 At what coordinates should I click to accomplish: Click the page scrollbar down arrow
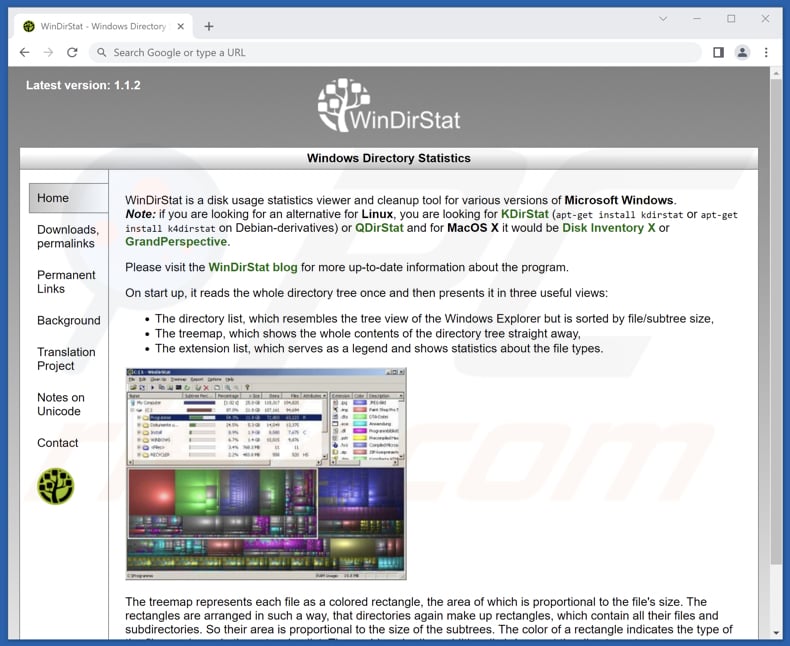click(x=776, y=633)
